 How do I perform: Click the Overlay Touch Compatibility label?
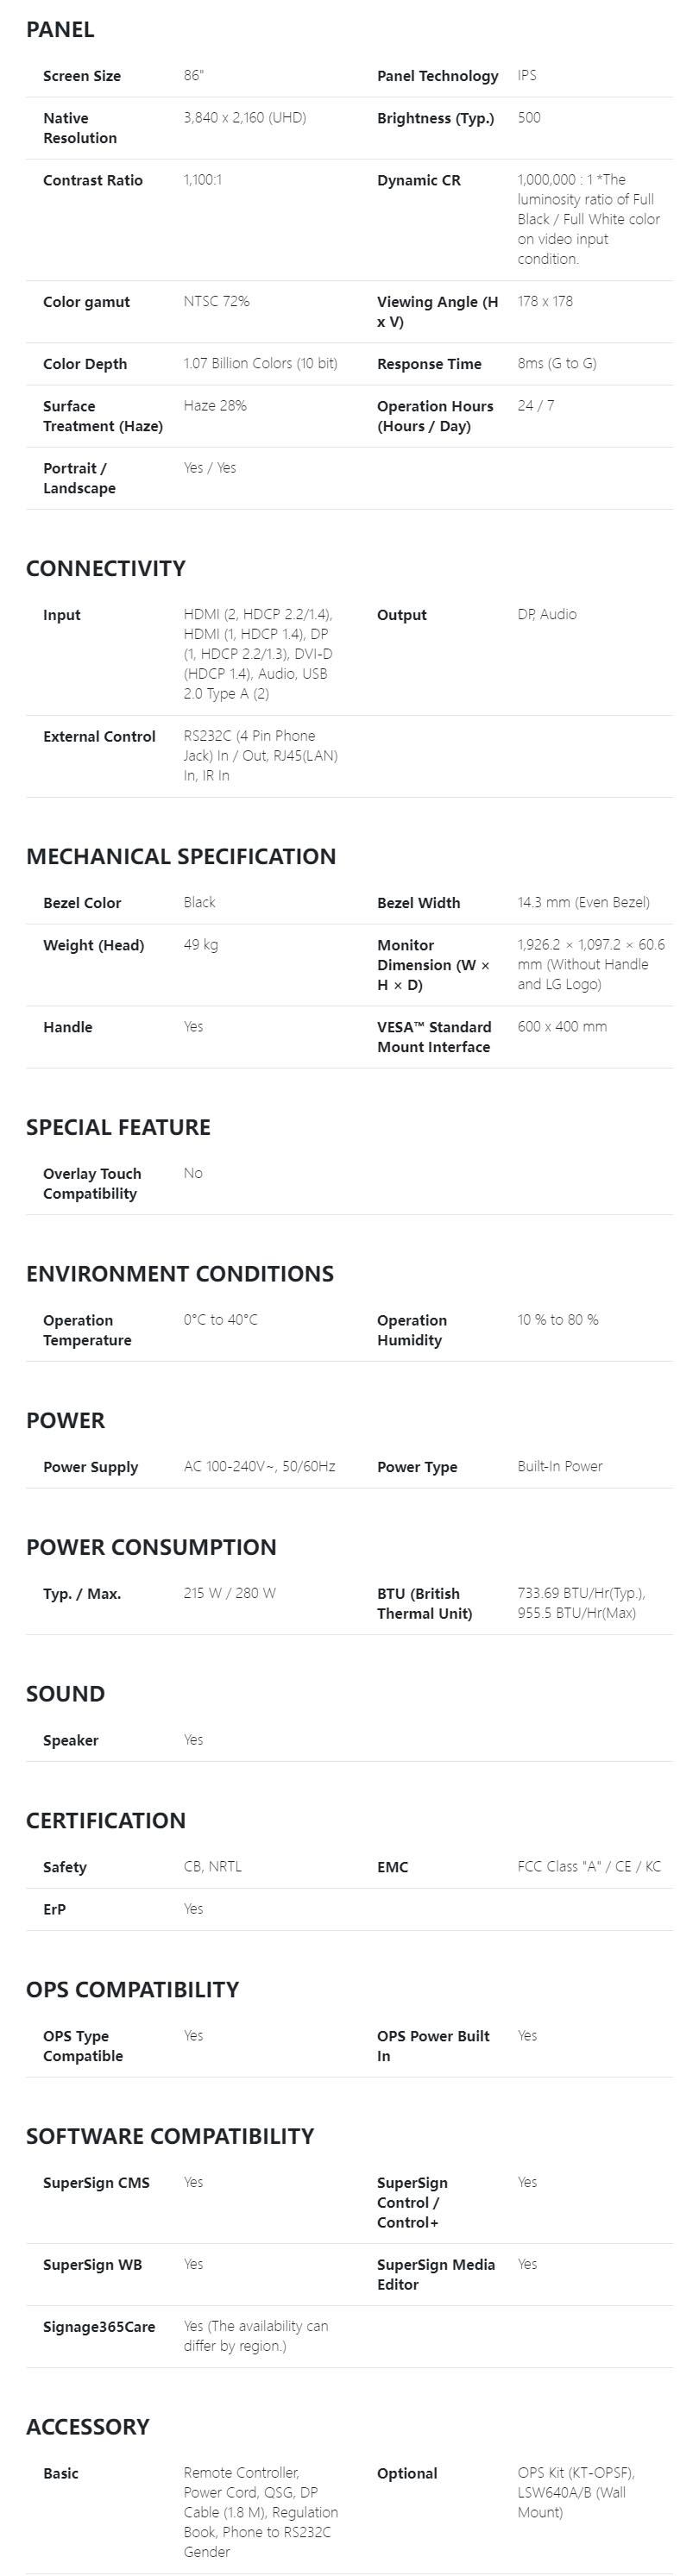click(x=92, y=1184)
